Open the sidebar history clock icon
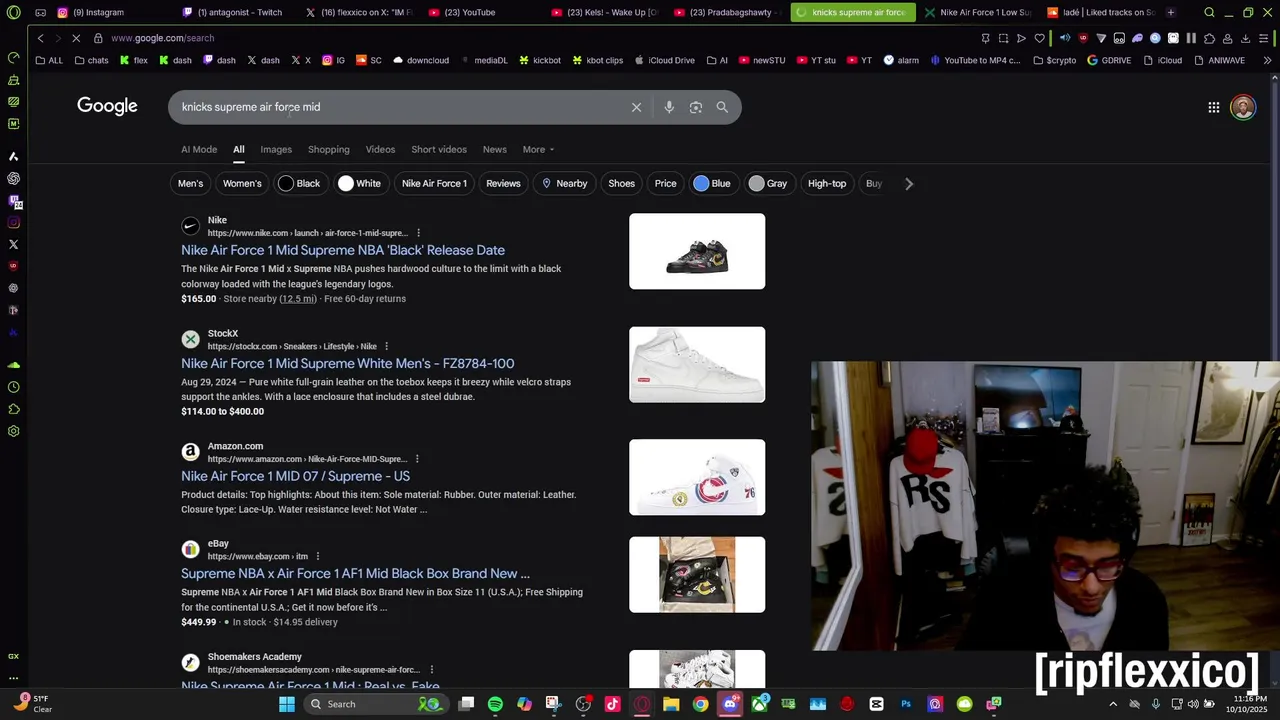This screenshot has height=720, width=1280. pyautogui.click(x=13, y=387)
